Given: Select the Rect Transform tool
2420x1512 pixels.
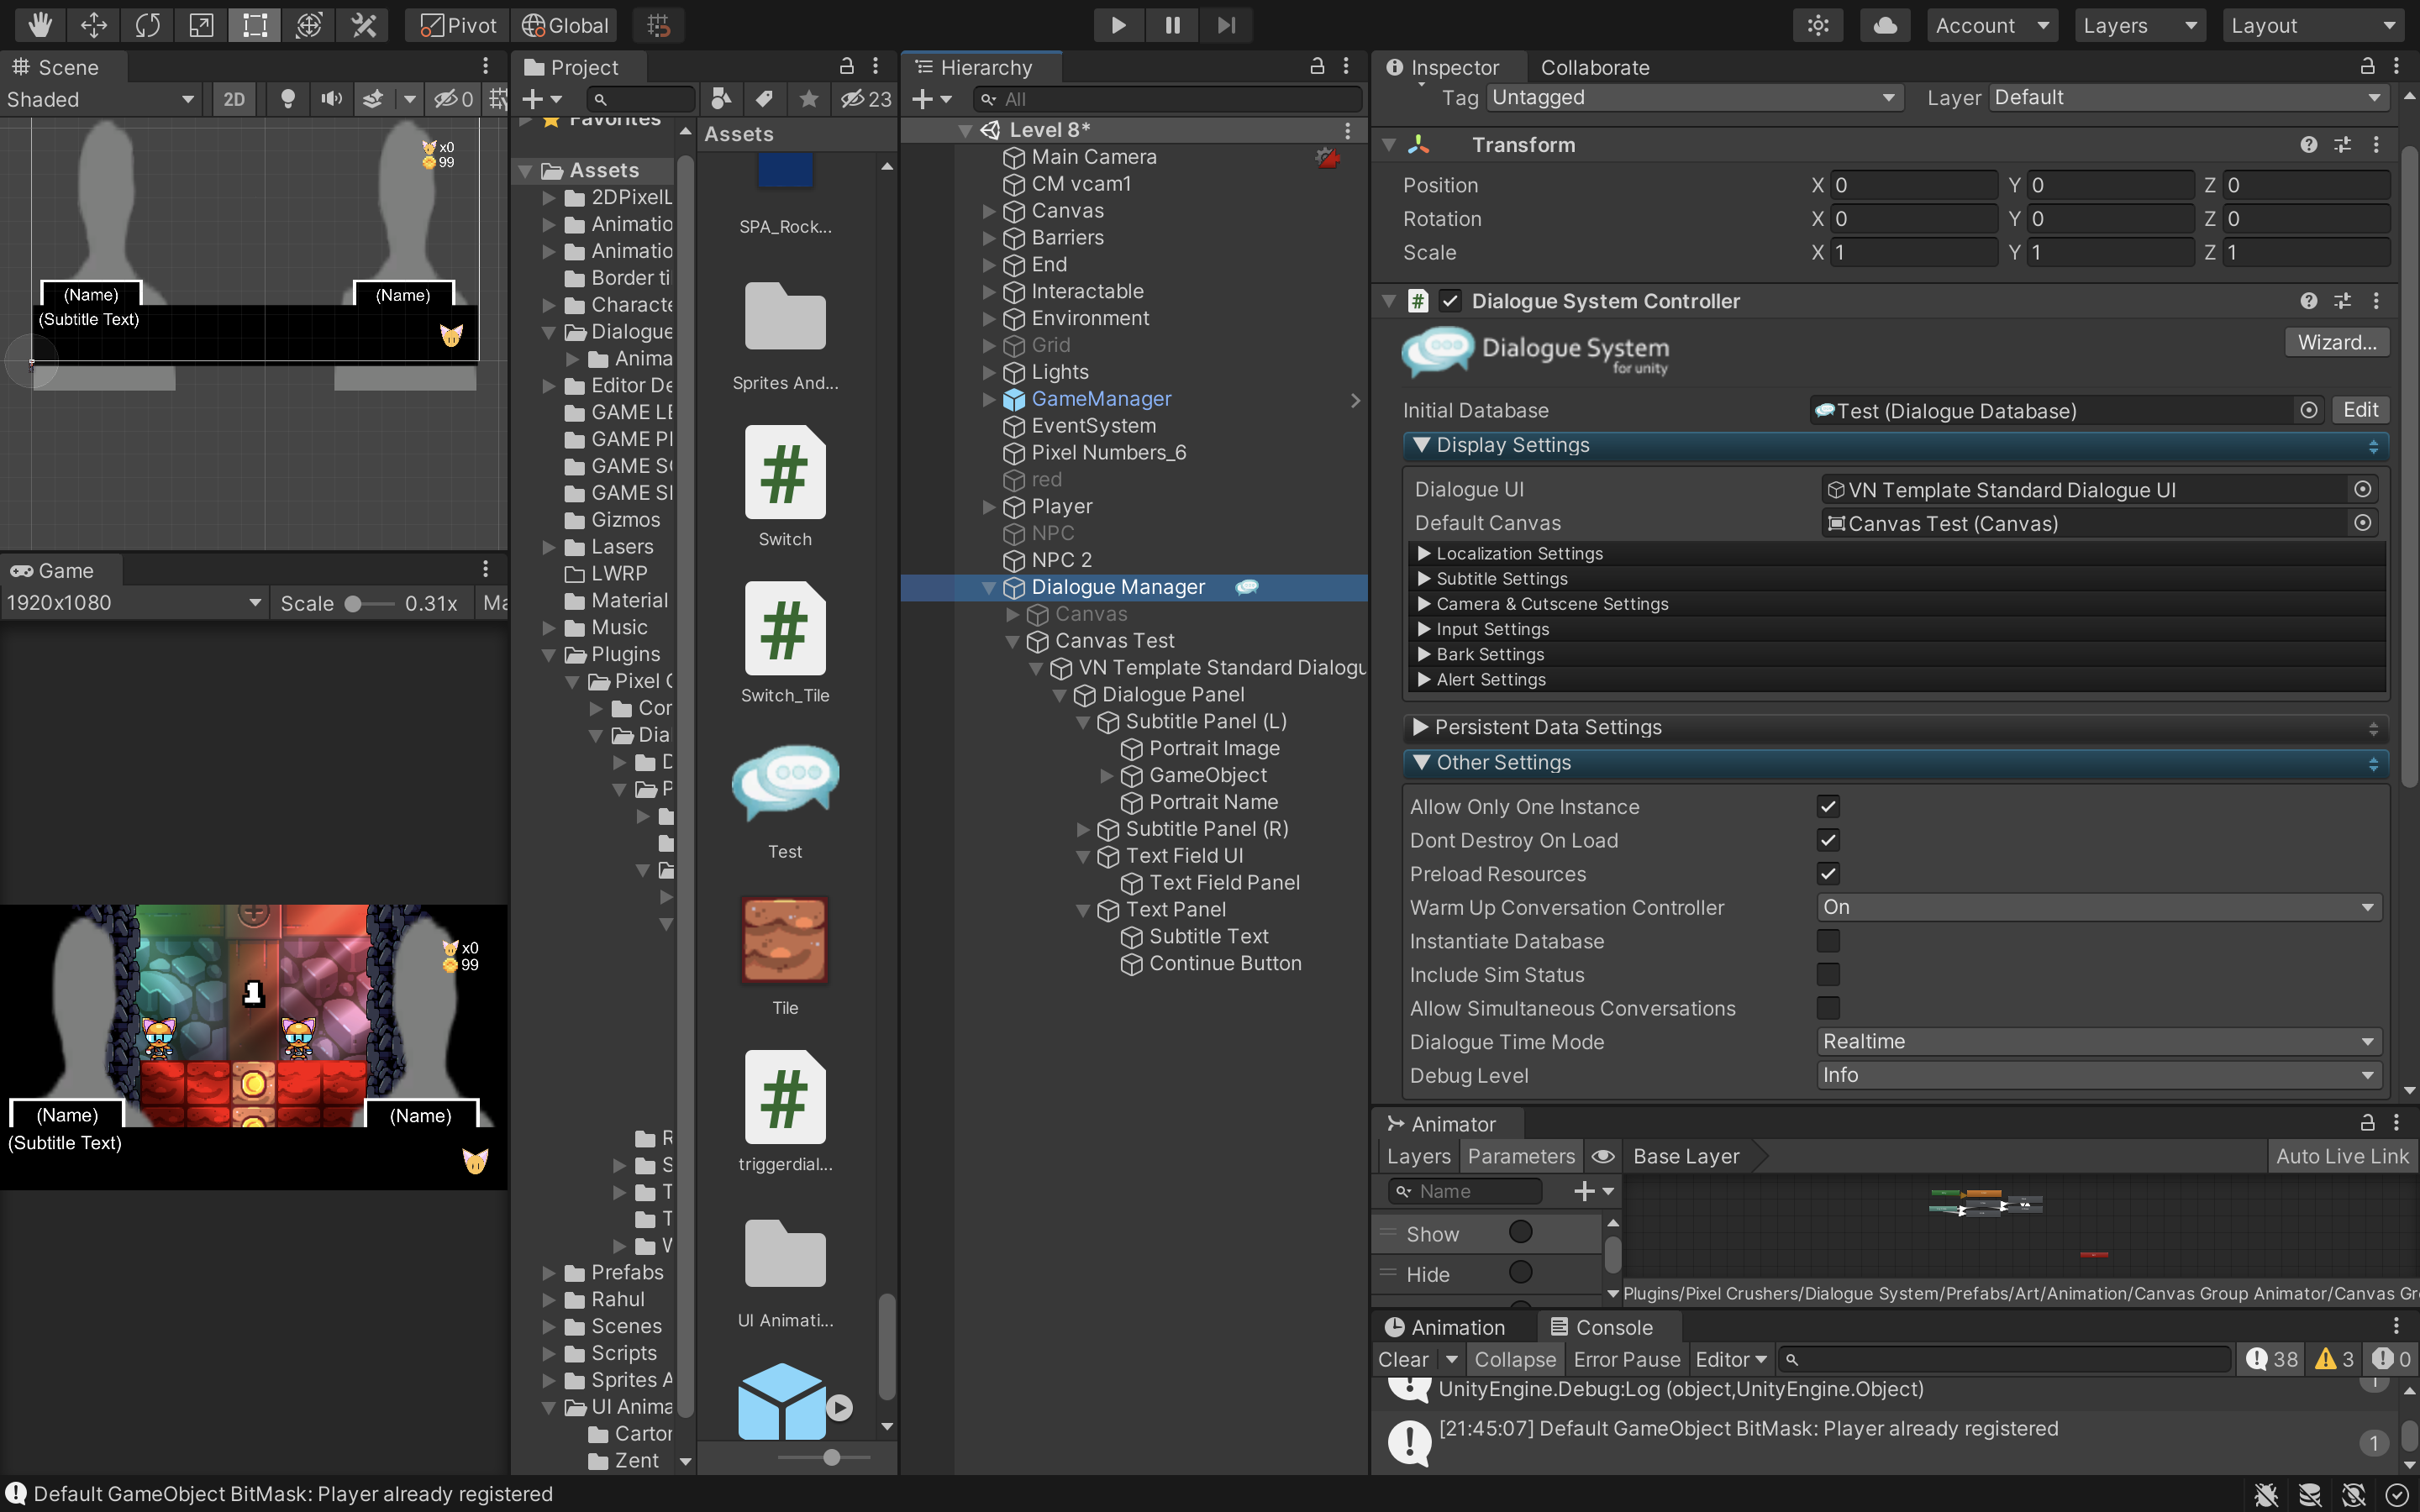Looking at the screenshot, I should click(255, 25).
